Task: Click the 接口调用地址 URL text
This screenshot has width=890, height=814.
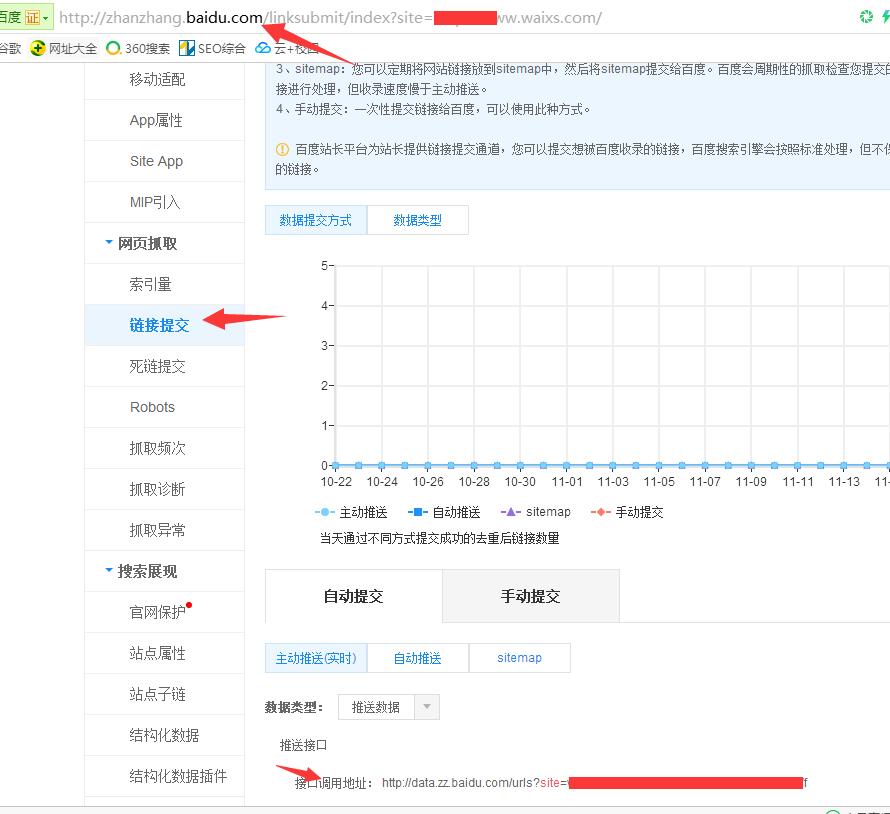Action: [x=594, y=783]
